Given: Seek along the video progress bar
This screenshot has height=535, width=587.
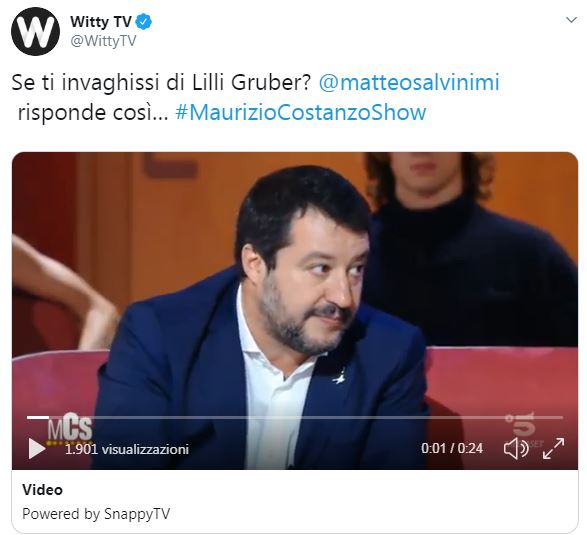Looking at the screenshot, I should 294,417.
